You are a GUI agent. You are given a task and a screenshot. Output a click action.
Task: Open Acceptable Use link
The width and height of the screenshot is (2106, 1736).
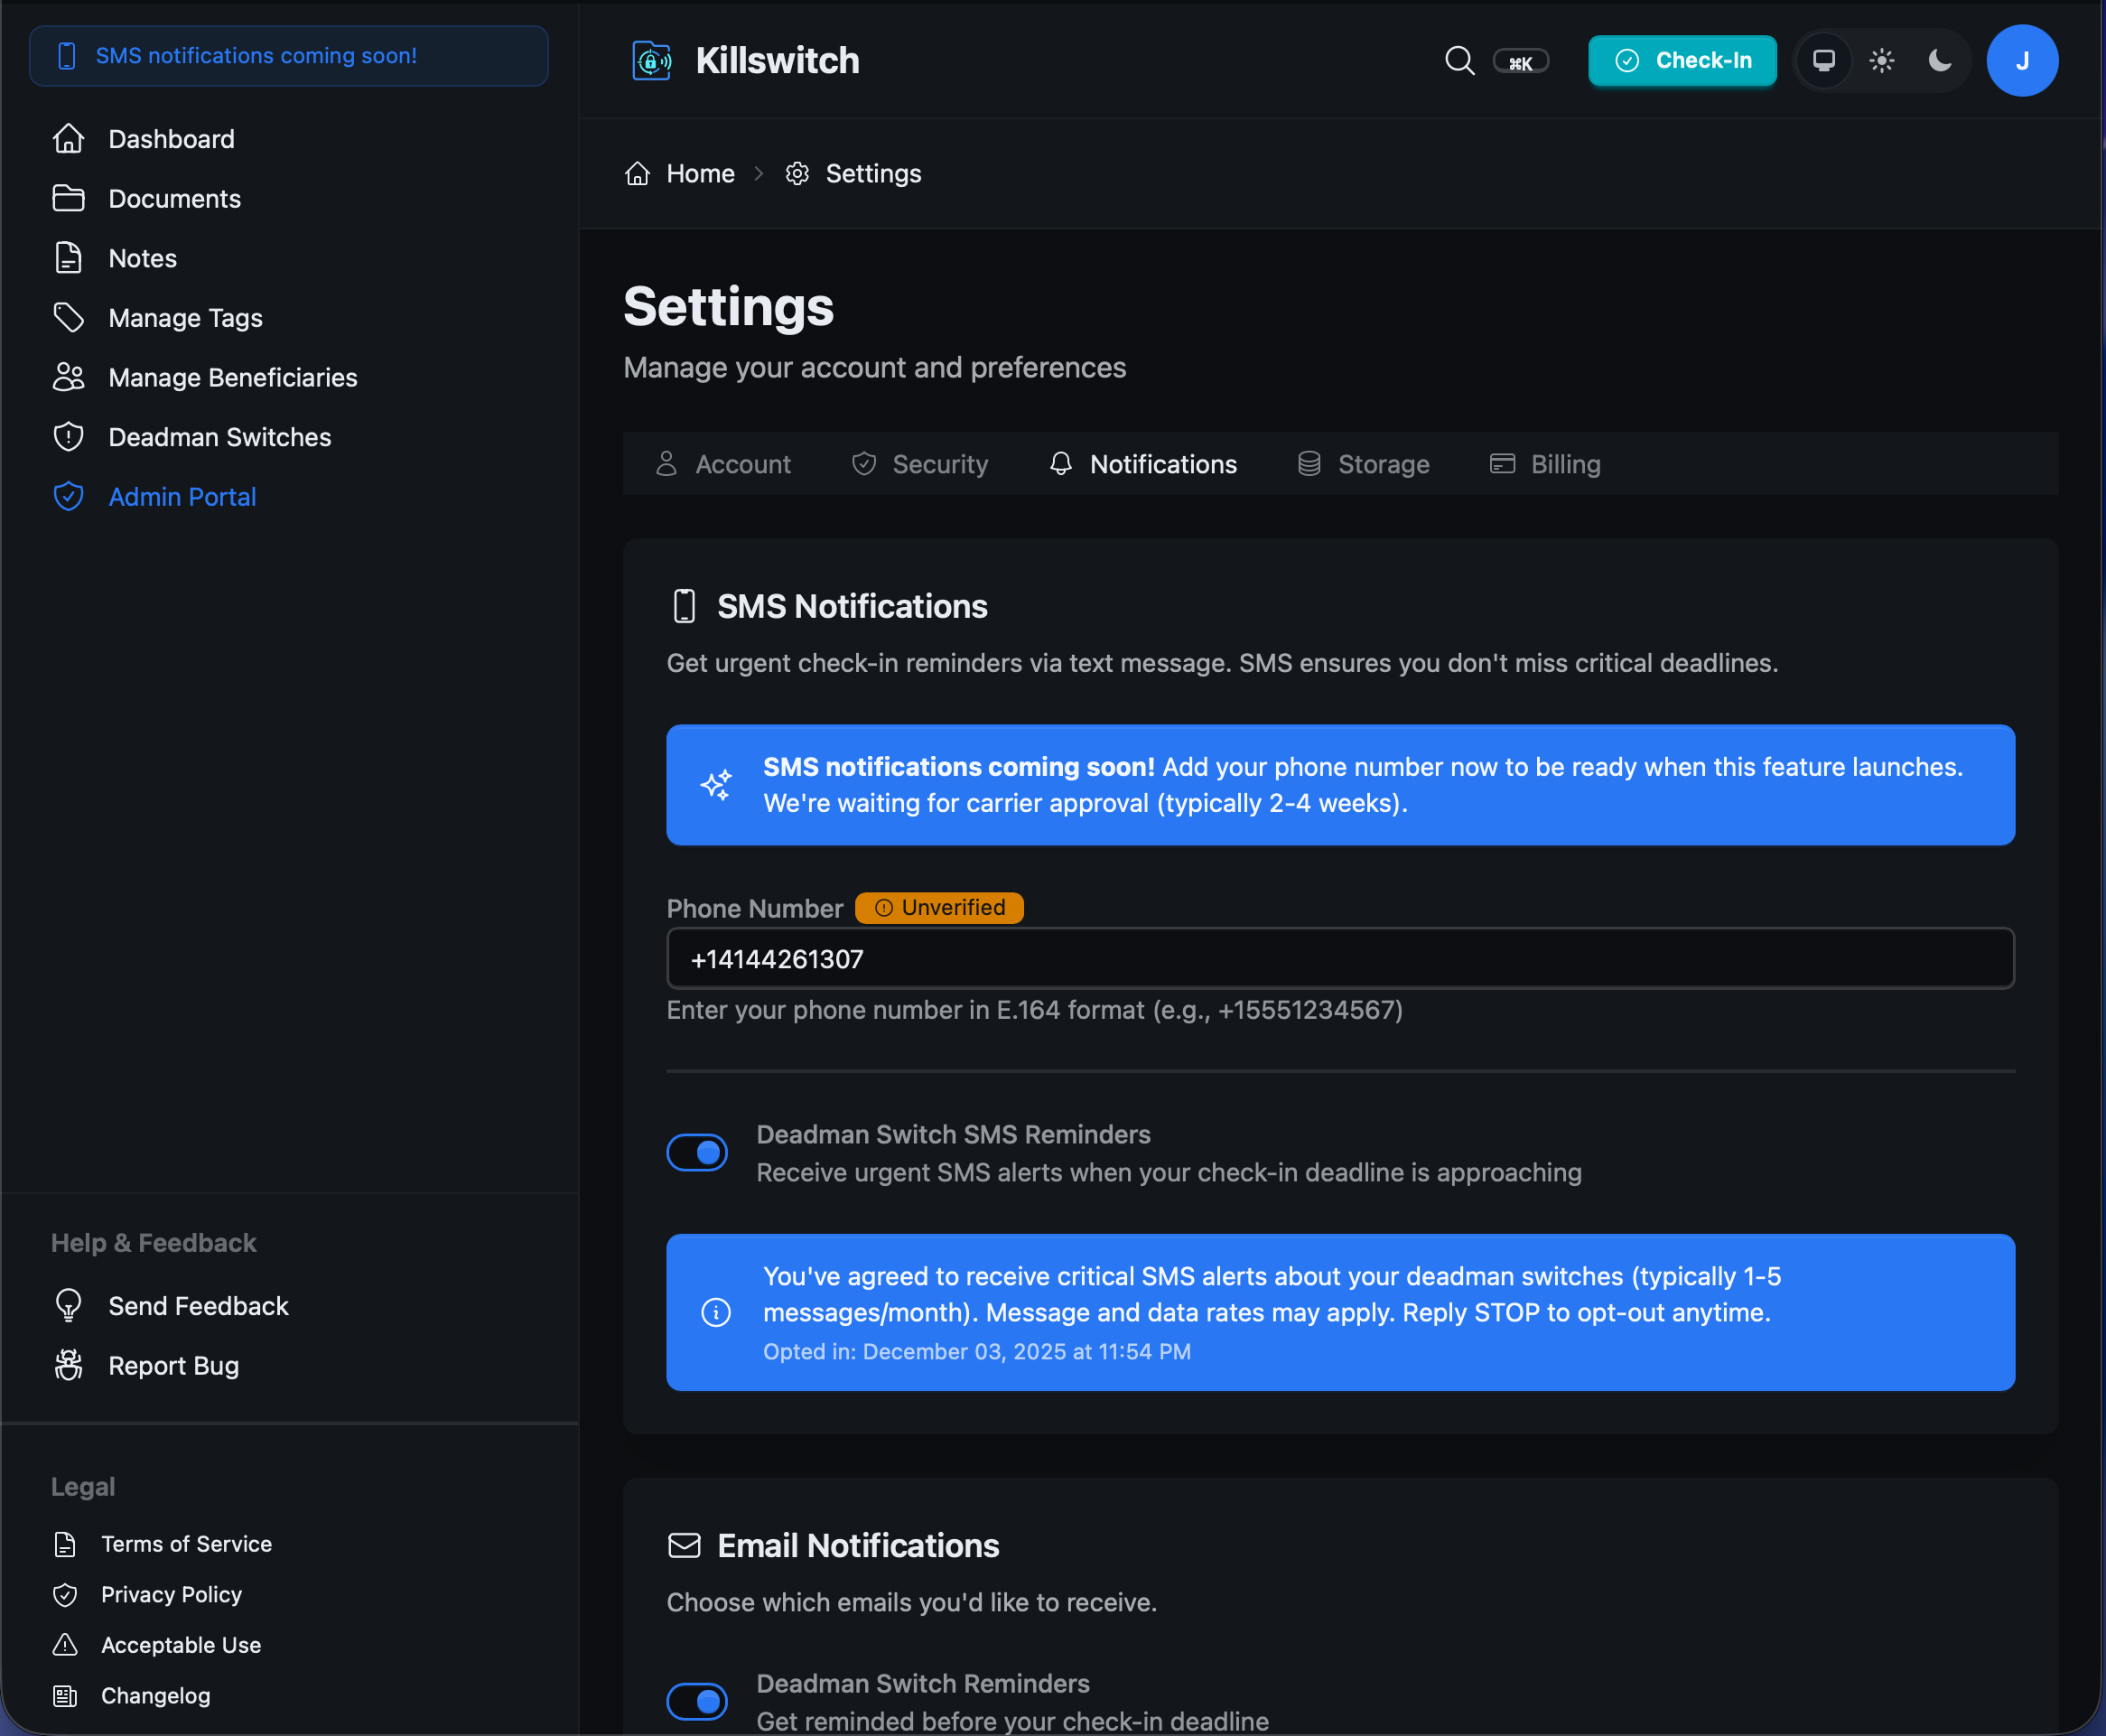(181, 1644)
